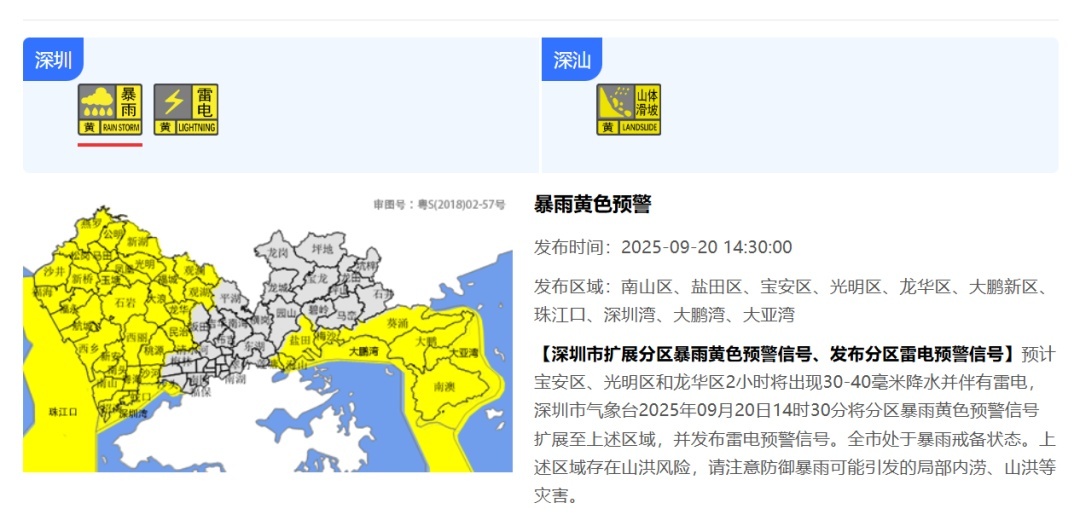Select 大鹏湾 label on the map
The height and width of the screenshot is (532, 1080).
pyautogui.click(x=363, y=352)
